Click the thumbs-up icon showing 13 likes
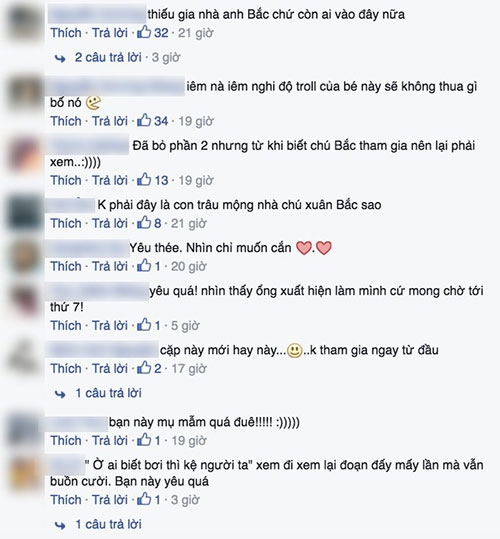500x539 pixels. (144, 179)
